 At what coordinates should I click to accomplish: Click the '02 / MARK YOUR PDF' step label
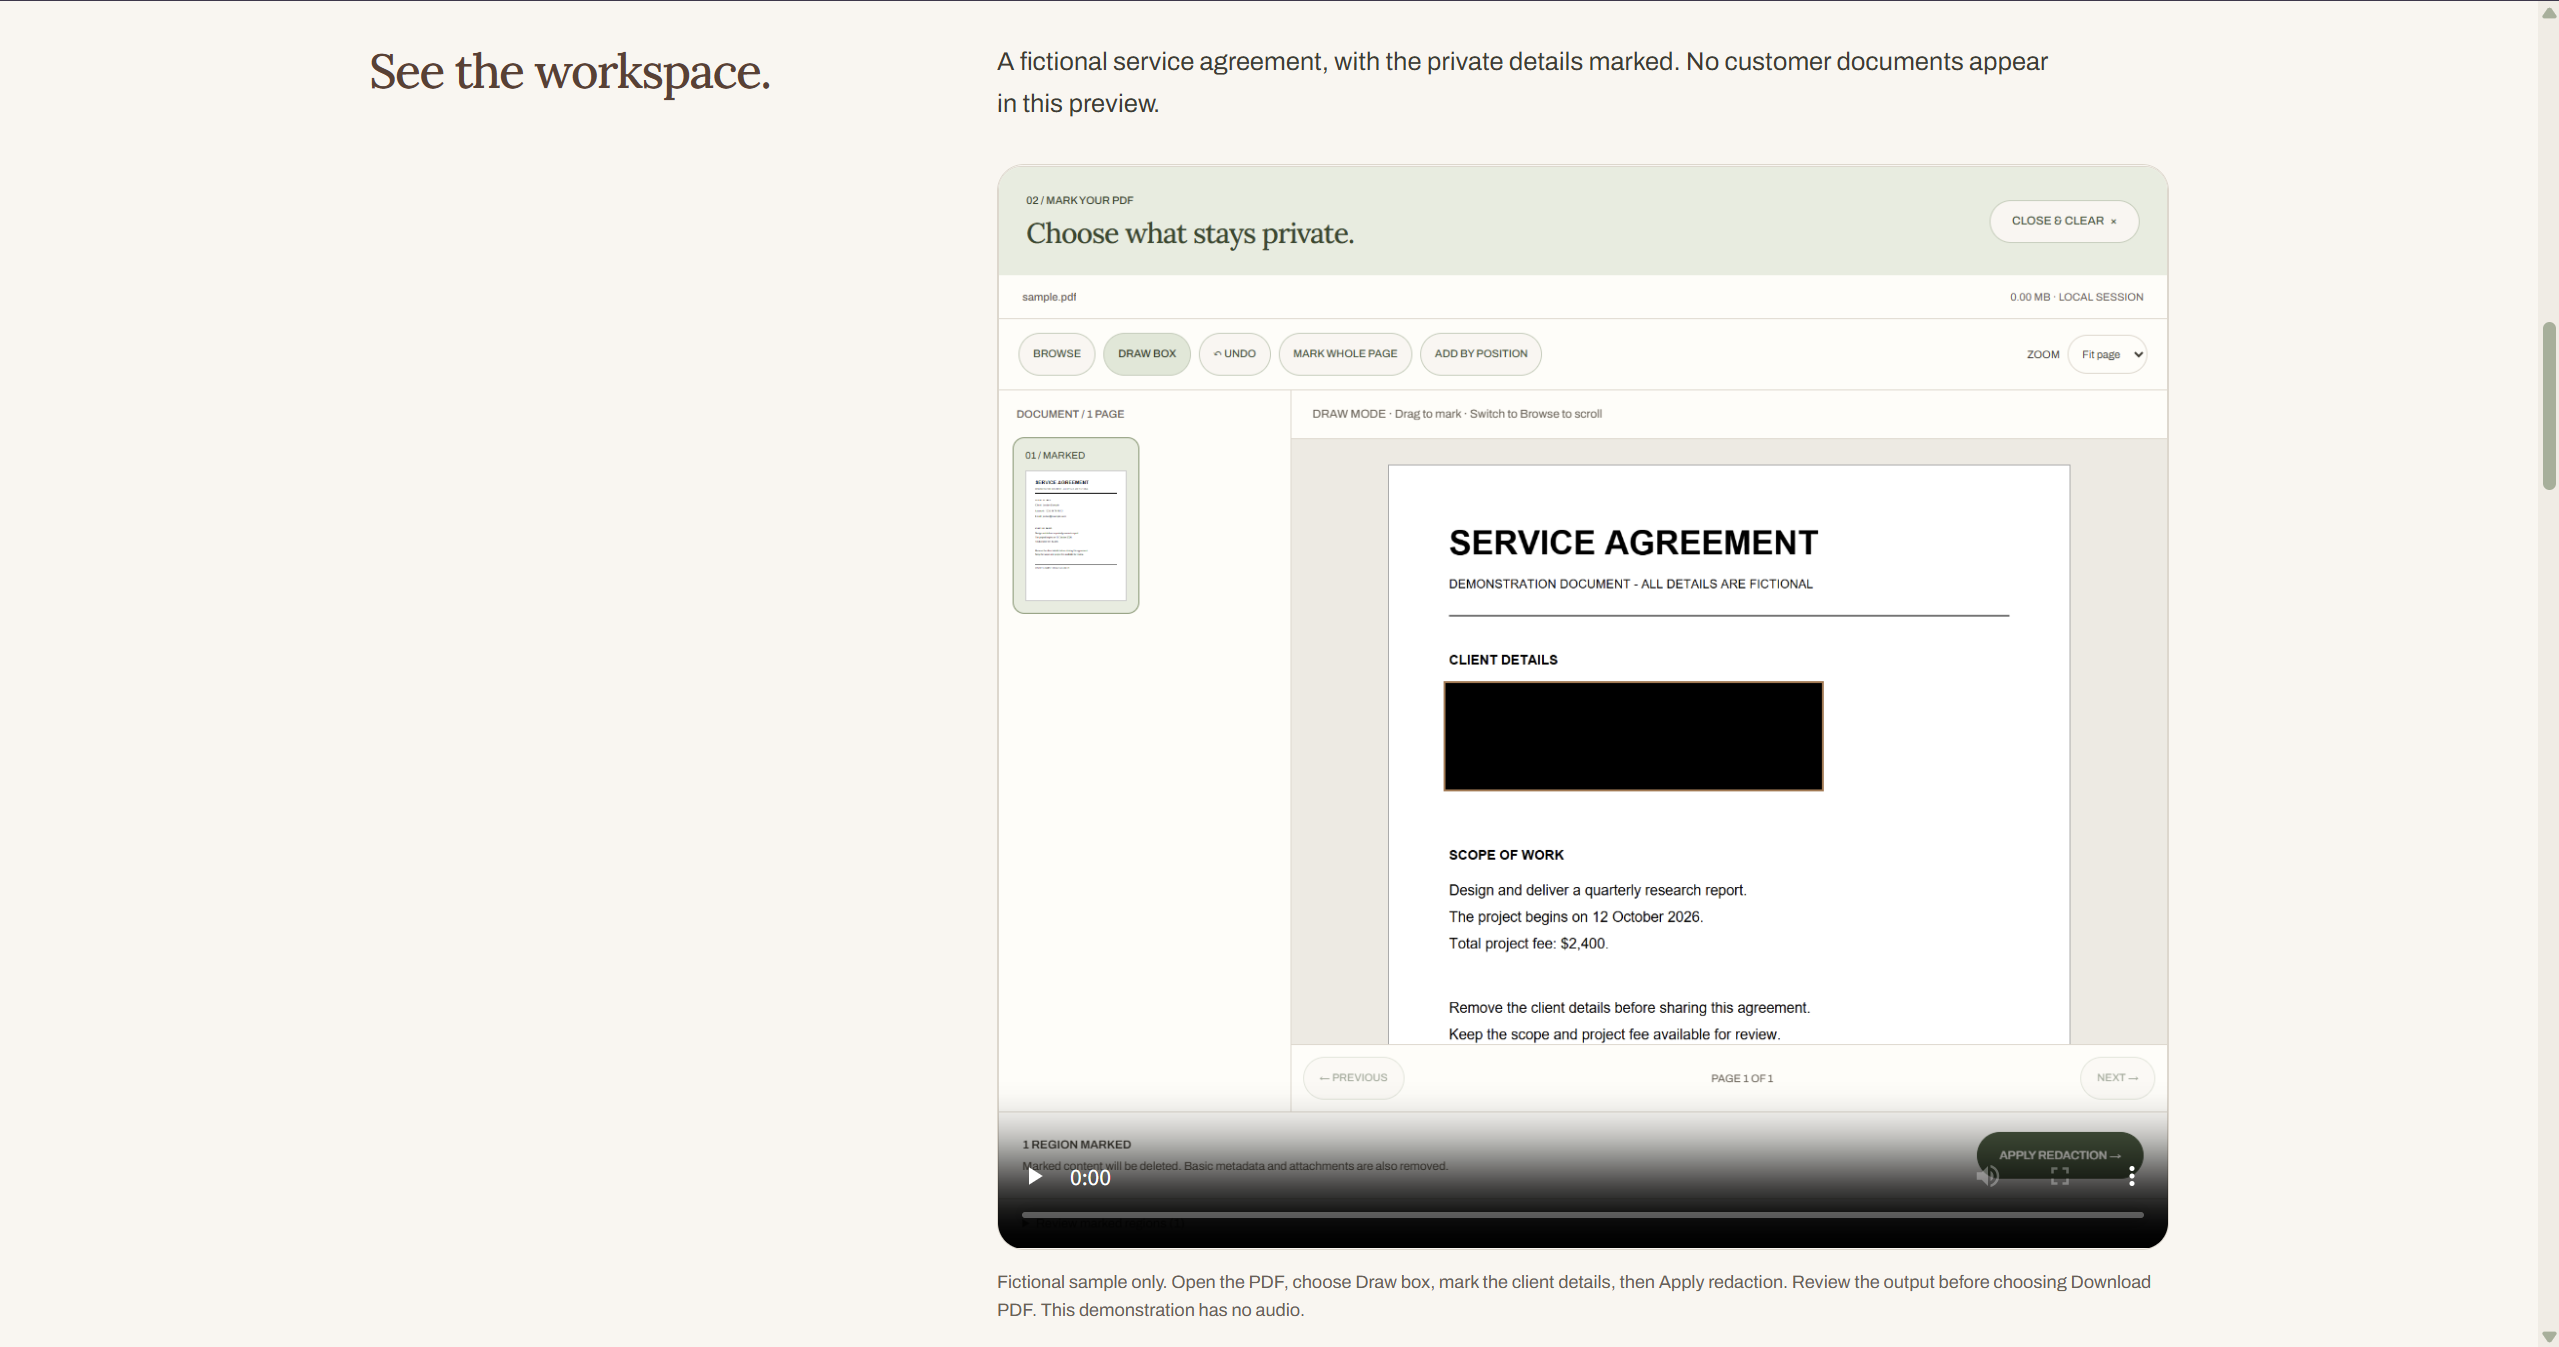1079,200
